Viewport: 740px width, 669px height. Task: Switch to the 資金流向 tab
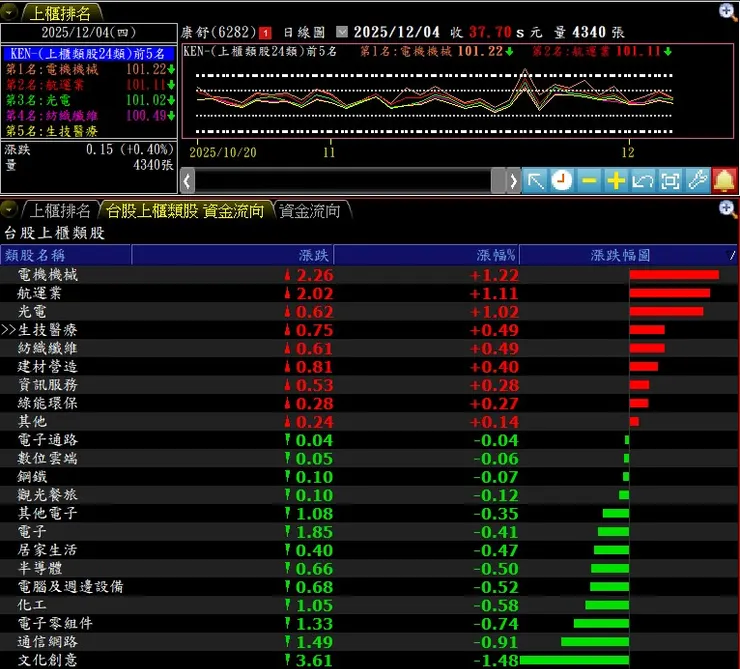310,210
